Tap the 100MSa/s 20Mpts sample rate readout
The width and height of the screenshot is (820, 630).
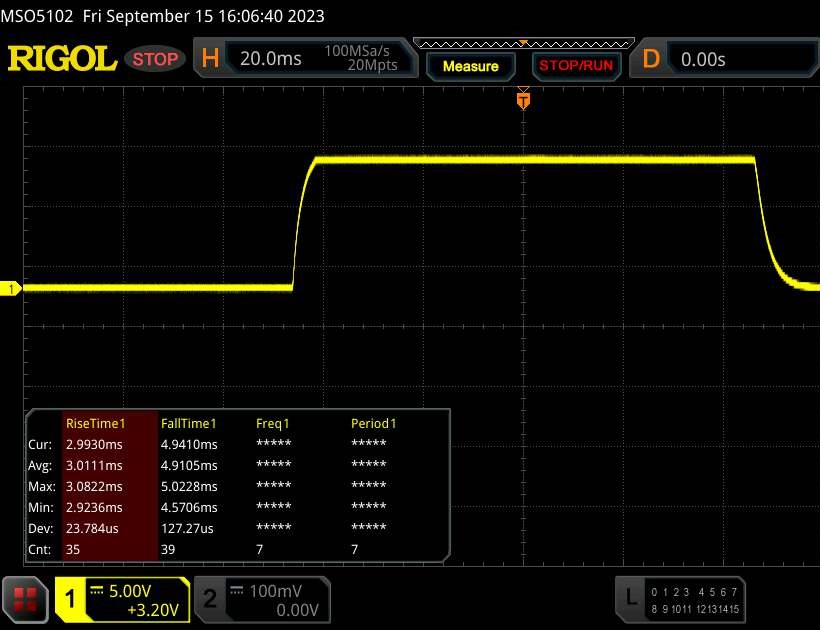pyautogui.click(x=360, y=58)
